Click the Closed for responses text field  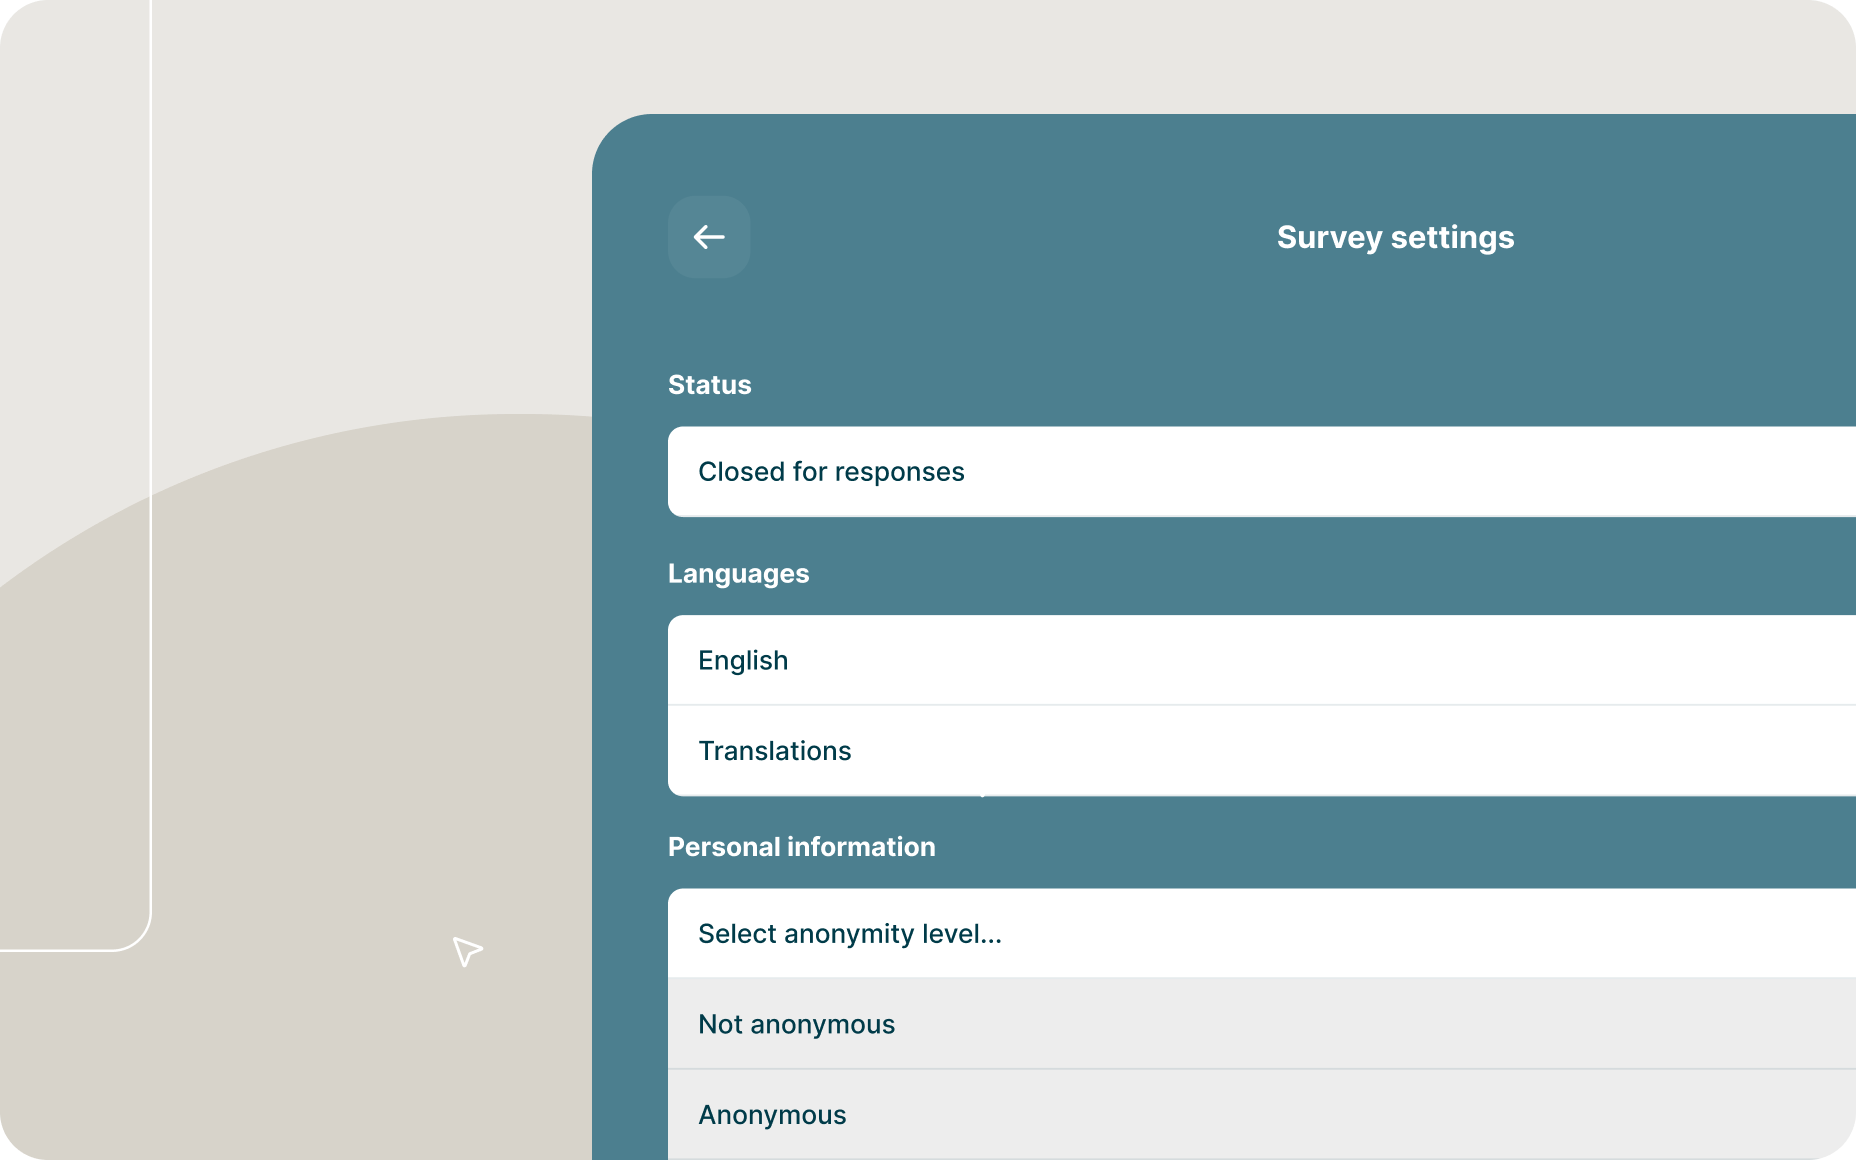point(832,471)
